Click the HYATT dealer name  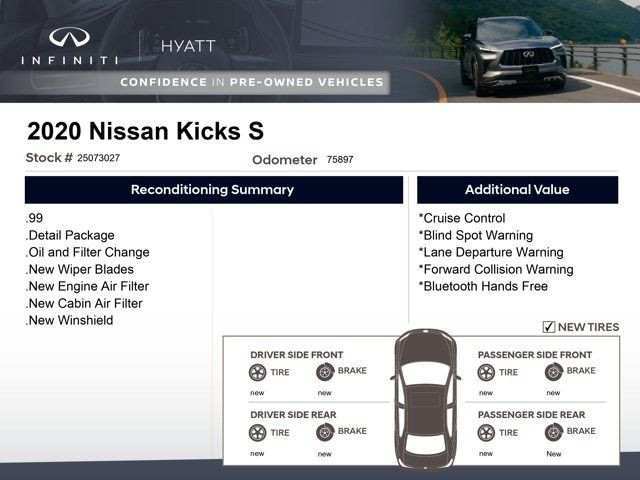coord(188,46)
